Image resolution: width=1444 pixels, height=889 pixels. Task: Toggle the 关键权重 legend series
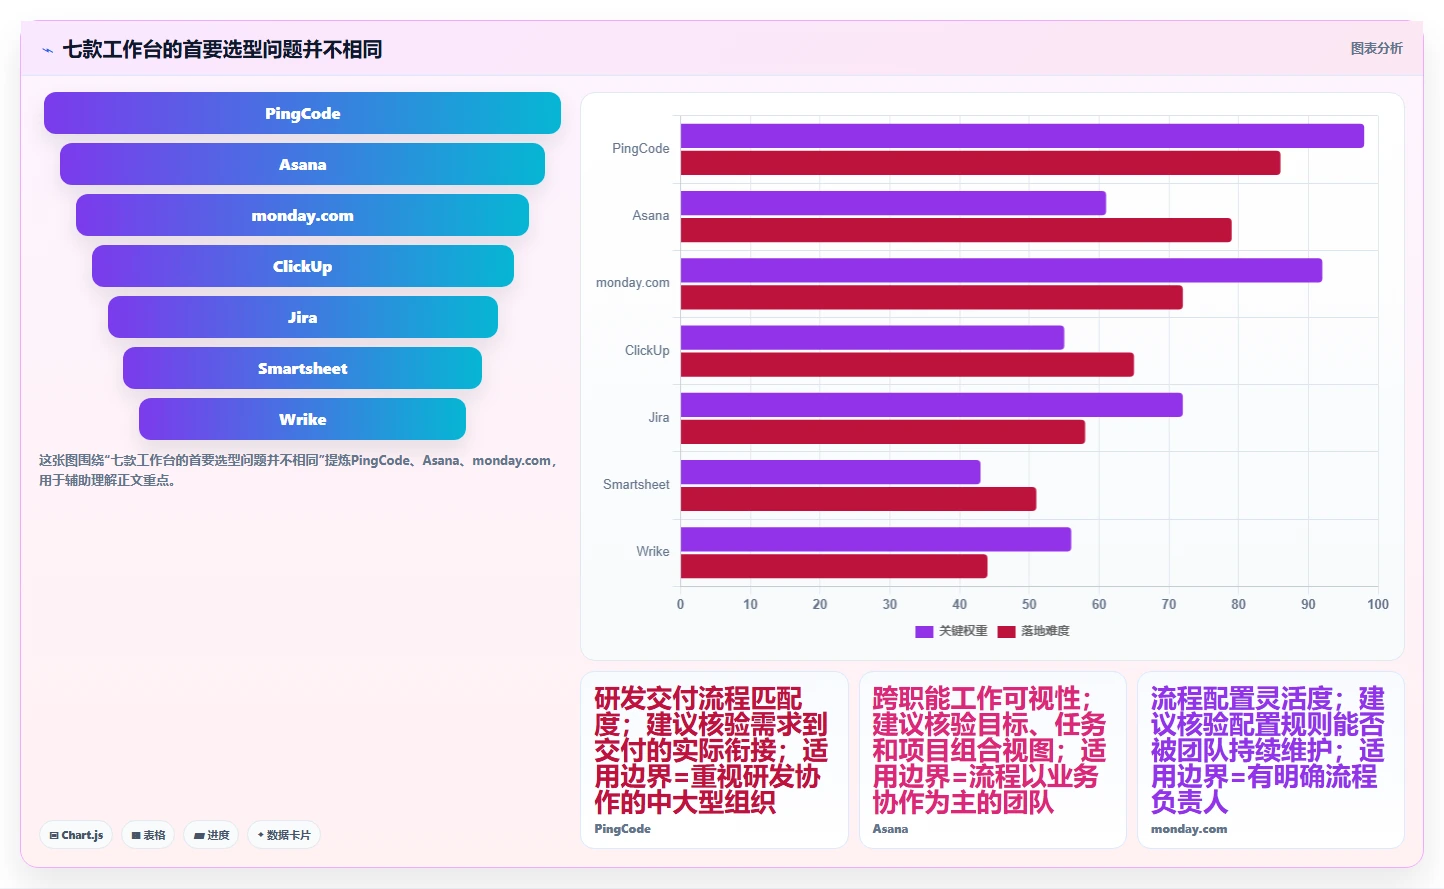(x=951, y=631)
